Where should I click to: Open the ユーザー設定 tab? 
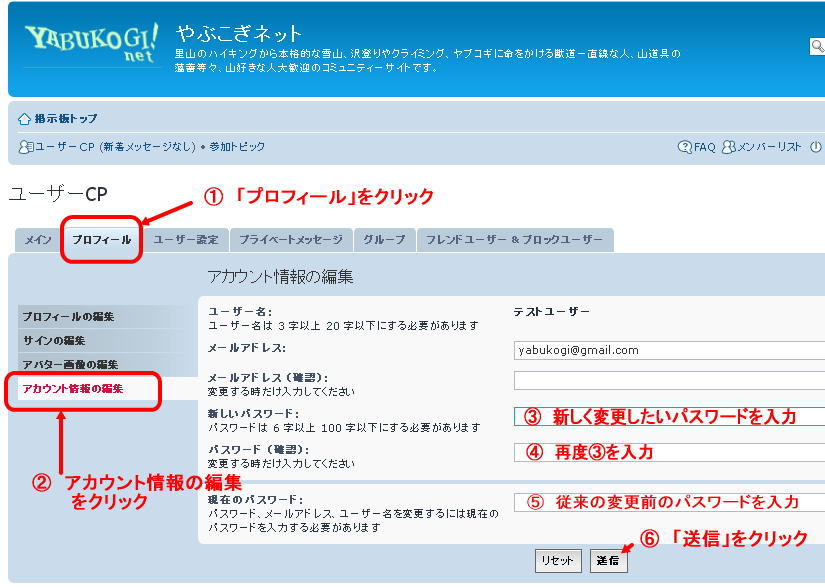tap(185, 240)
